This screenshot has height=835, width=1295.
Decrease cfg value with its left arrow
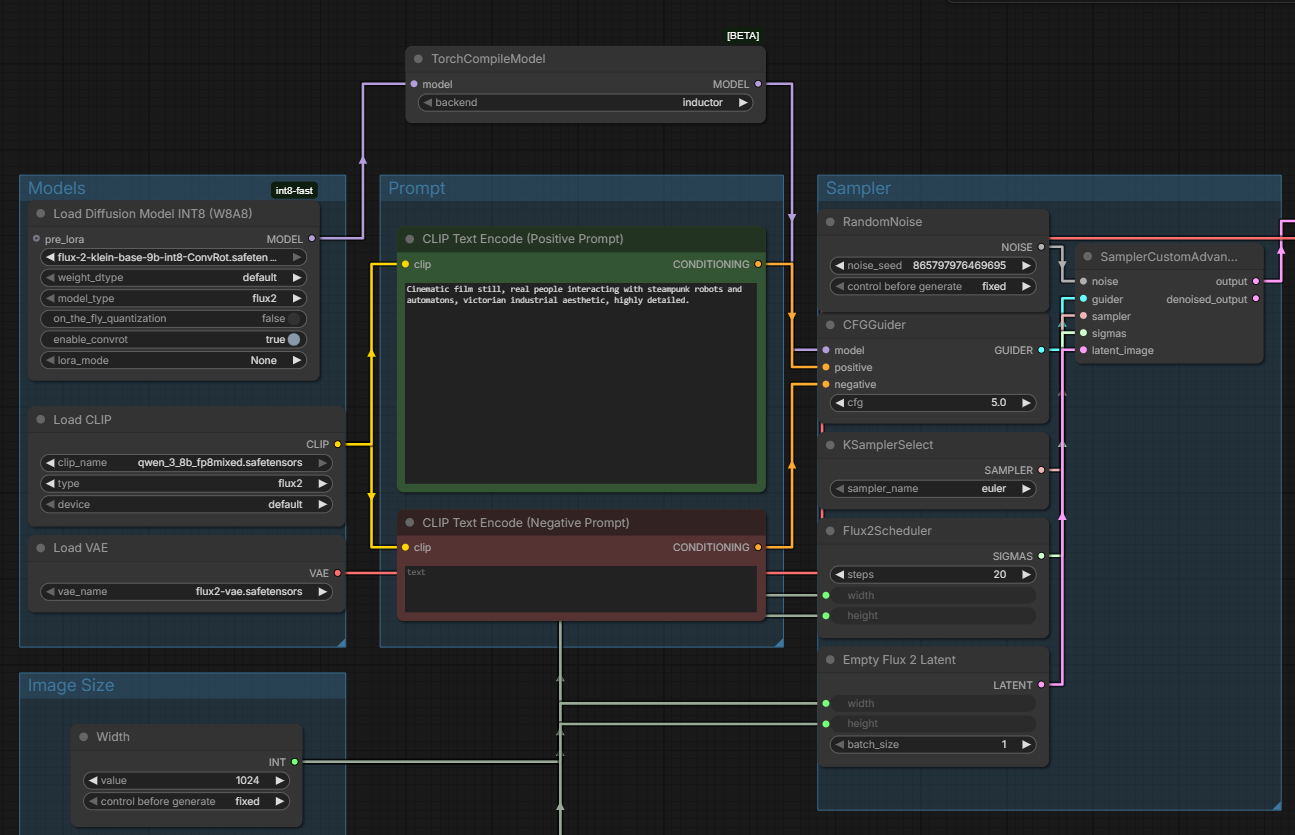pyautogui.click(x=841, y=403)
